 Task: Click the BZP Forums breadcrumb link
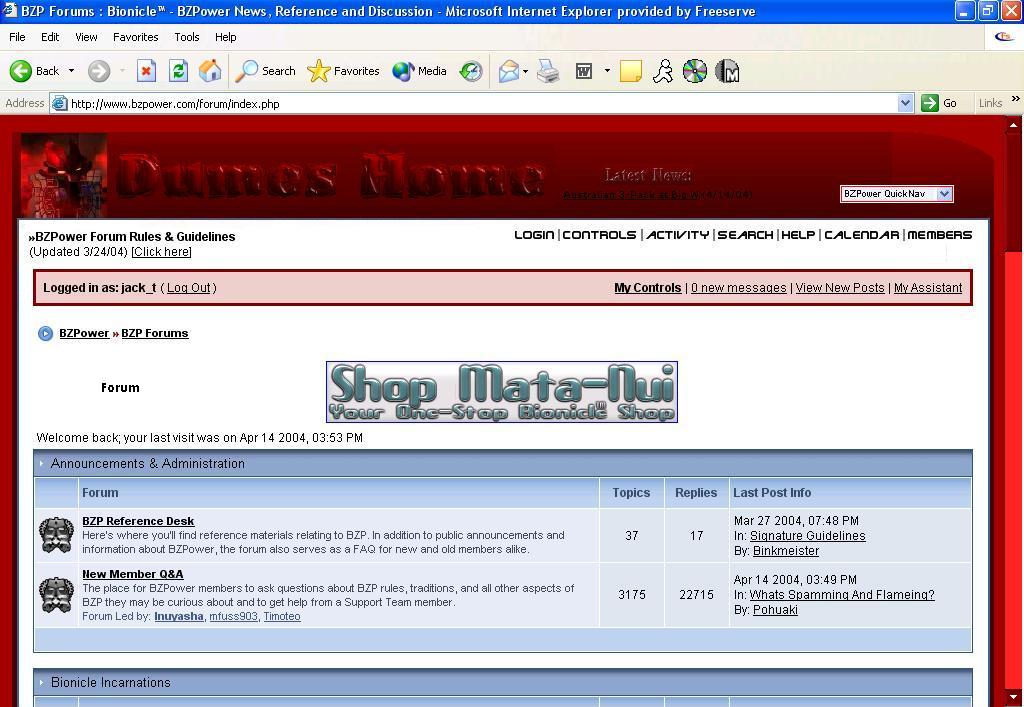coord(155,334)
